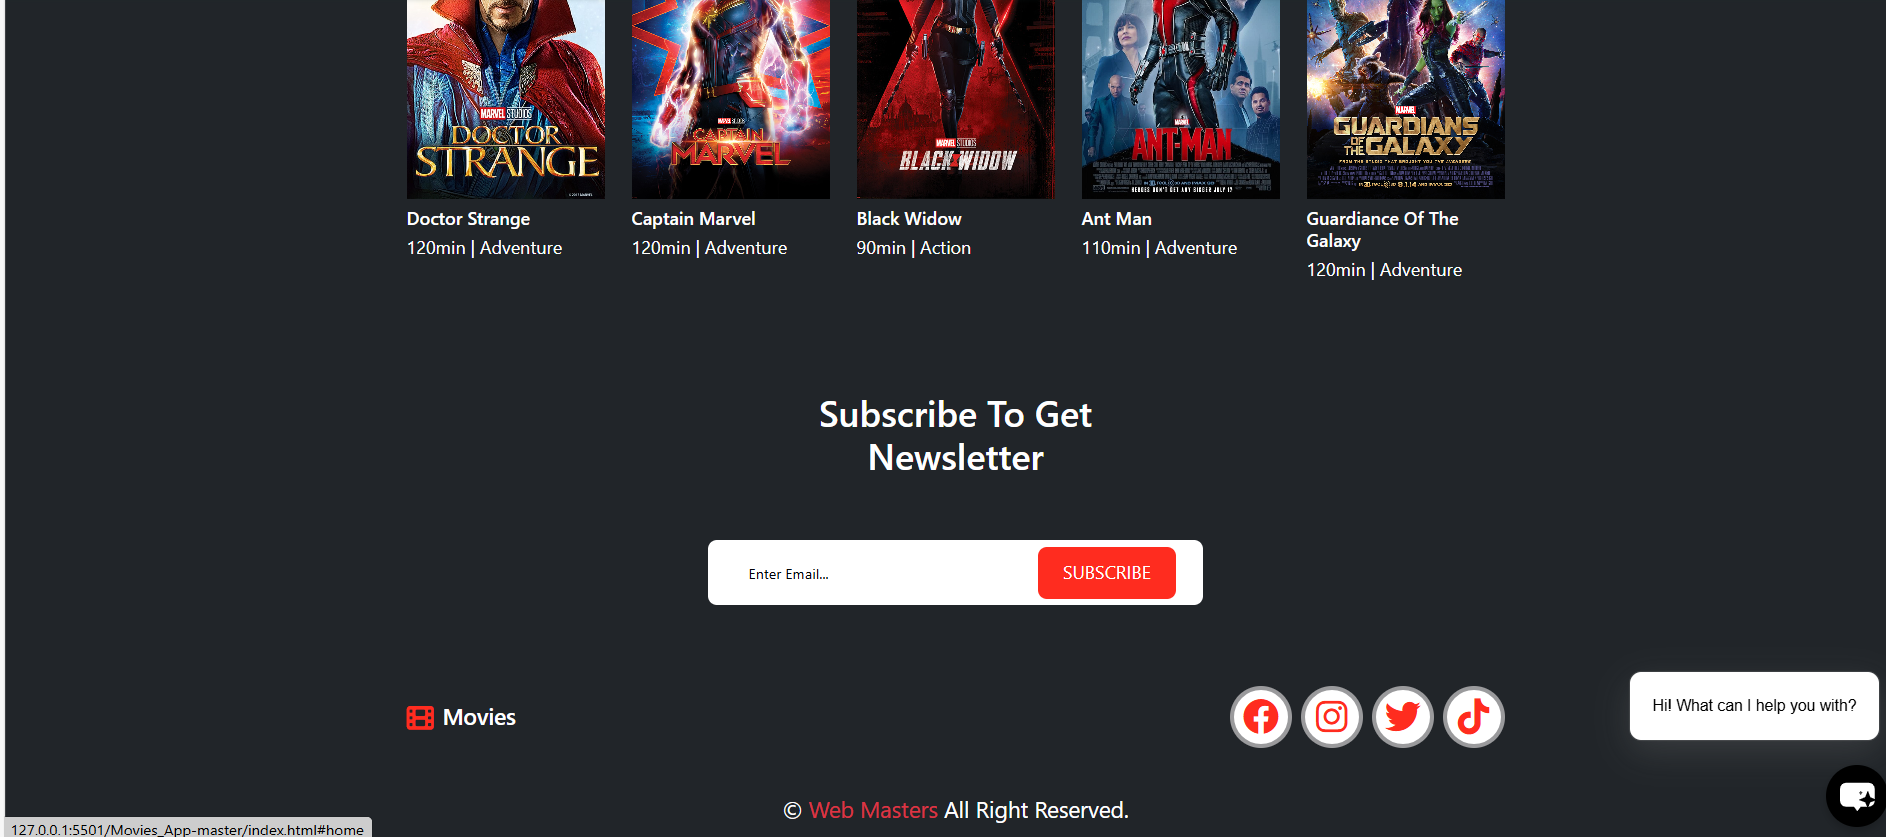The height and width of the screenshot is (837, 1886).
Task: Click the 'Hi! What can I help you with?' chat message
Action: click(1754, 706)
